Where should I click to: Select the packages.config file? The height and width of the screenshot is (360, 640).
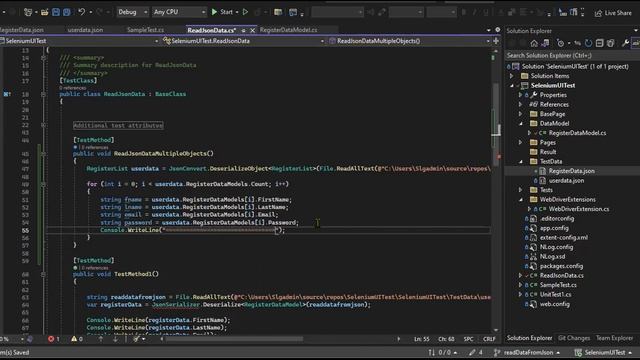(561, 266)
